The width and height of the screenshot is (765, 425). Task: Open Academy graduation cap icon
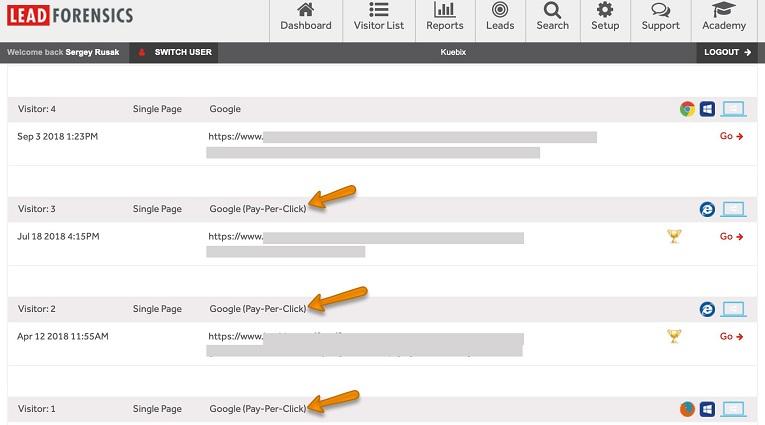tap(724, 9)
